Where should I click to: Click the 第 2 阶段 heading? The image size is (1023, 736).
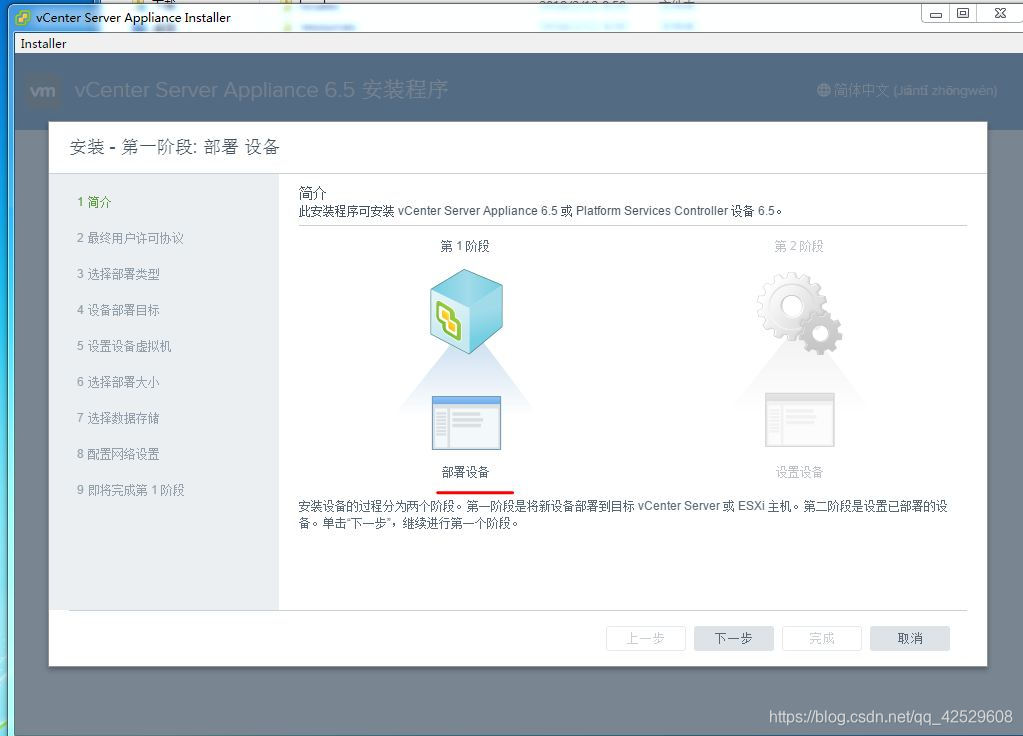coord(799,246)
